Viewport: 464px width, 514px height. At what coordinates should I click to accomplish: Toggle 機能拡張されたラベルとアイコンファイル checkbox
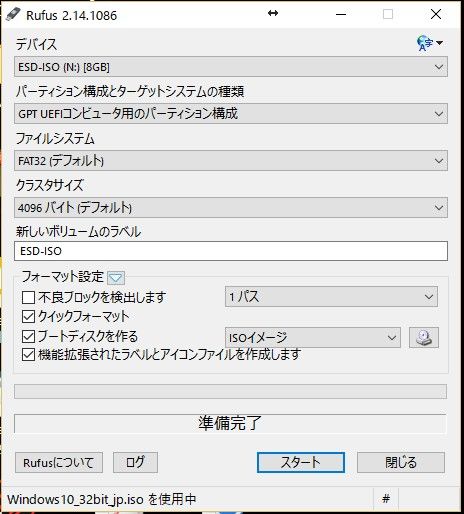(x=28, y=355)
